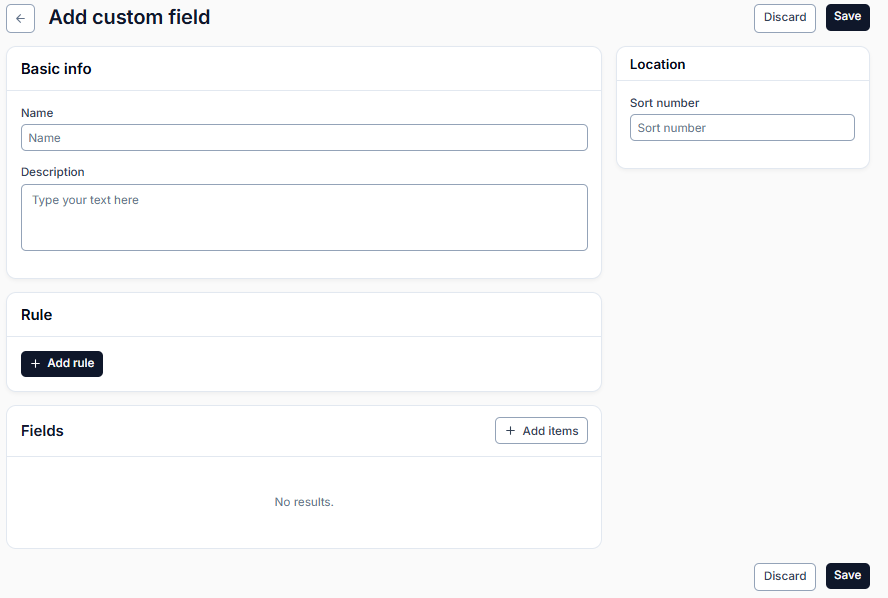Go back using the left arrow icon
This screenshot has width=888, height=598.
coord(20,19)
